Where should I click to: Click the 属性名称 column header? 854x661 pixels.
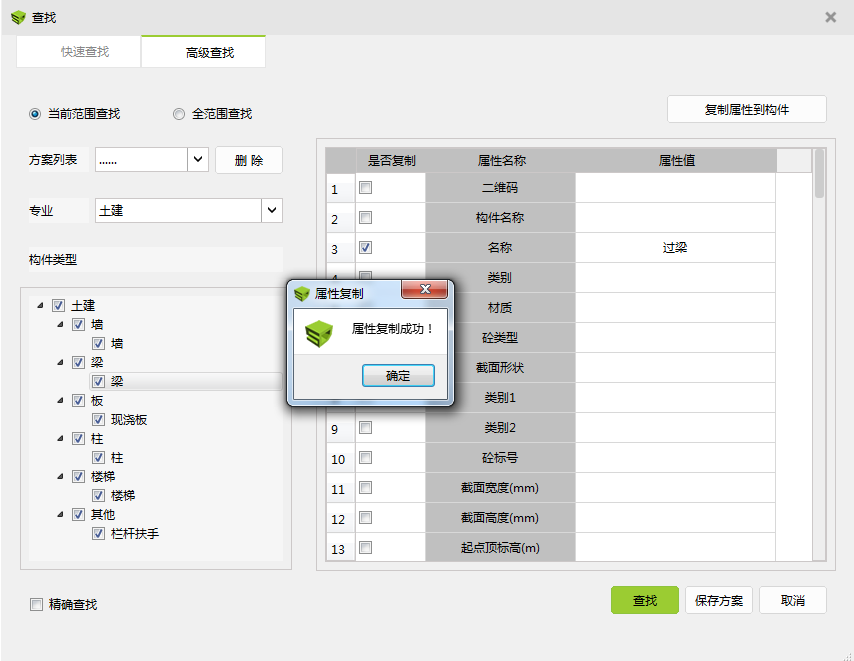click(501, 161)
